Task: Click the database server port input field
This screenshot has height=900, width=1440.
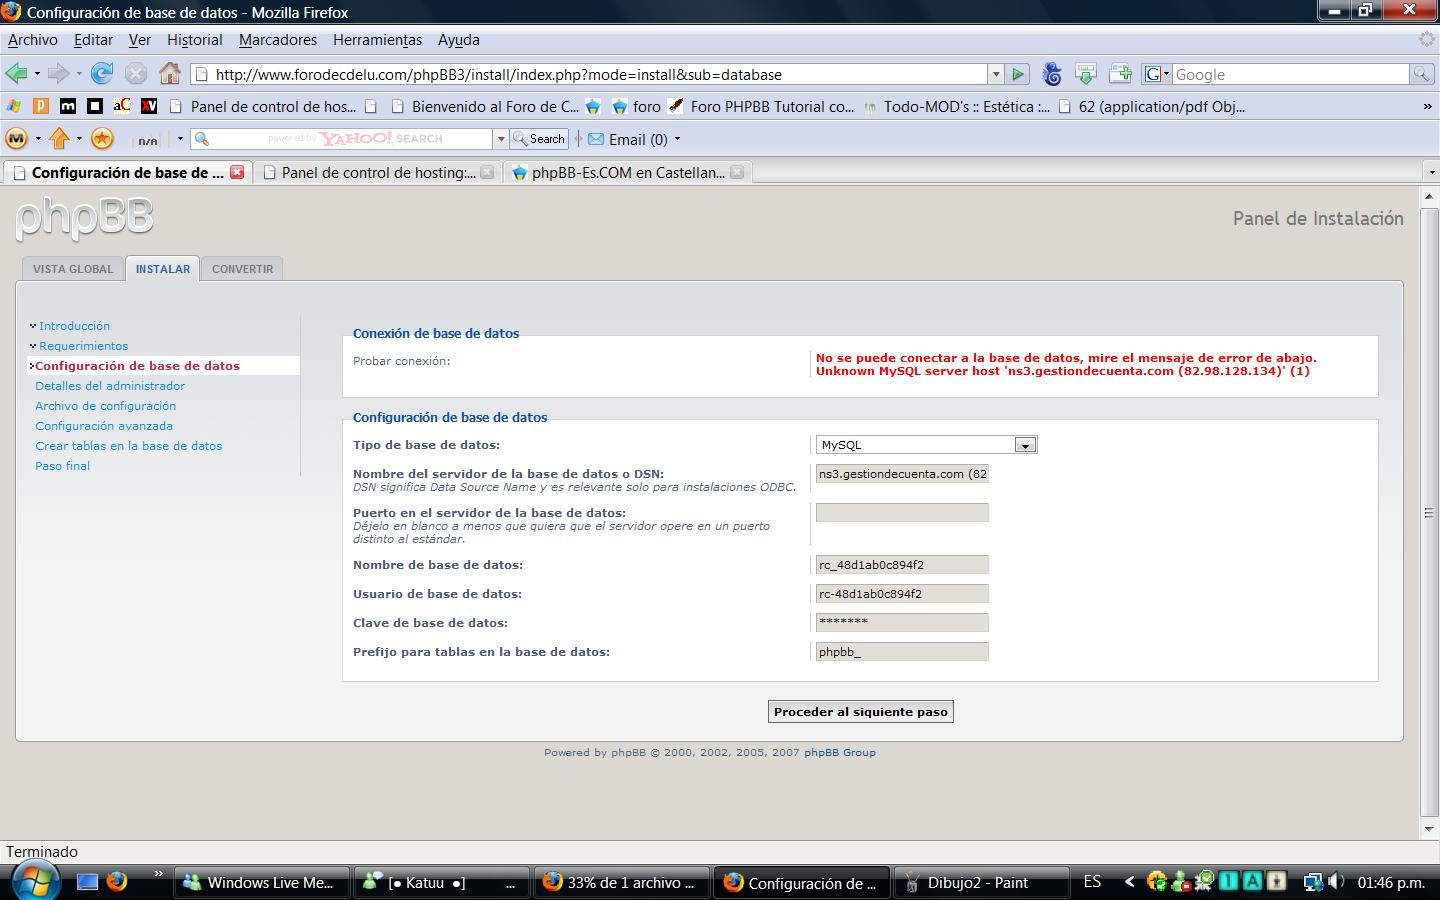Action: click(x=901, y=513)
